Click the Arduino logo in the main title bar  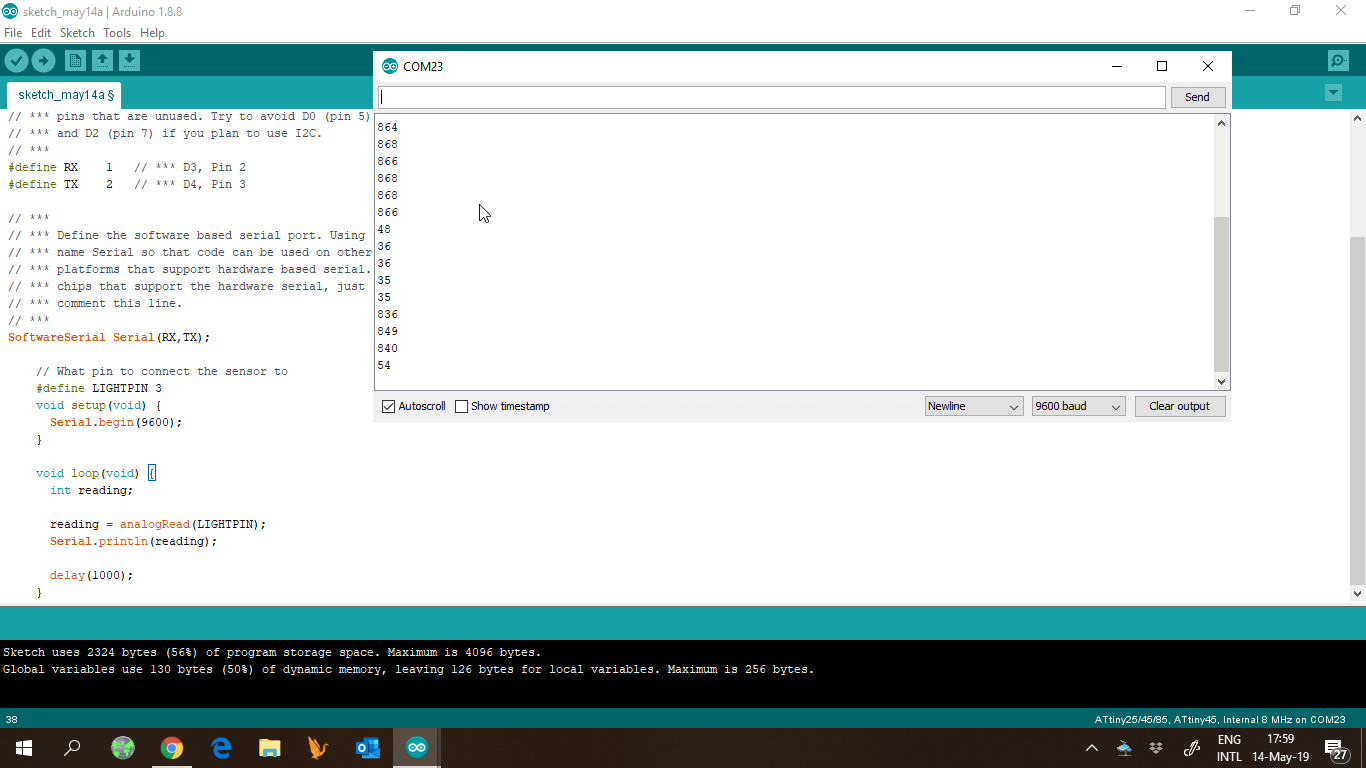pos(10,11)
